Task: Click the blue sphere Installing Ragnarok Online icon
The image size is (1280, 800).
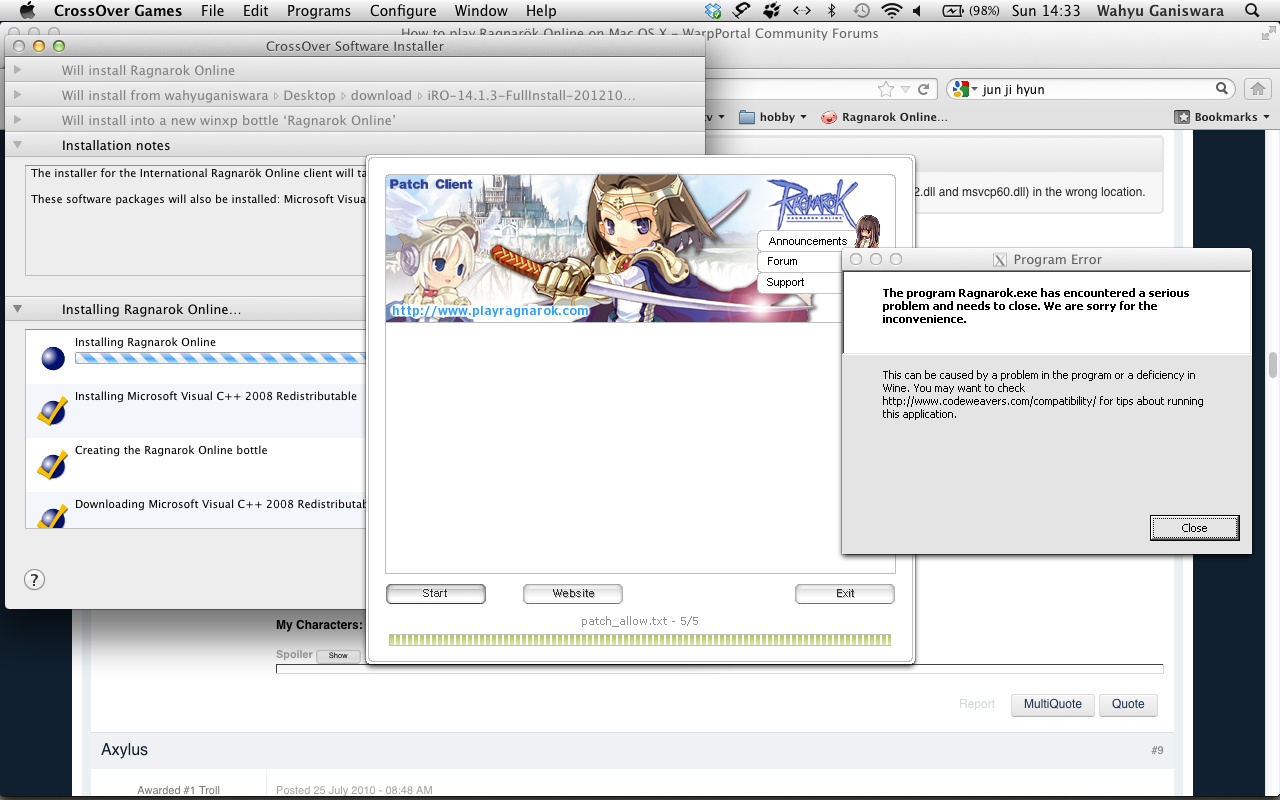Action: 52,358
